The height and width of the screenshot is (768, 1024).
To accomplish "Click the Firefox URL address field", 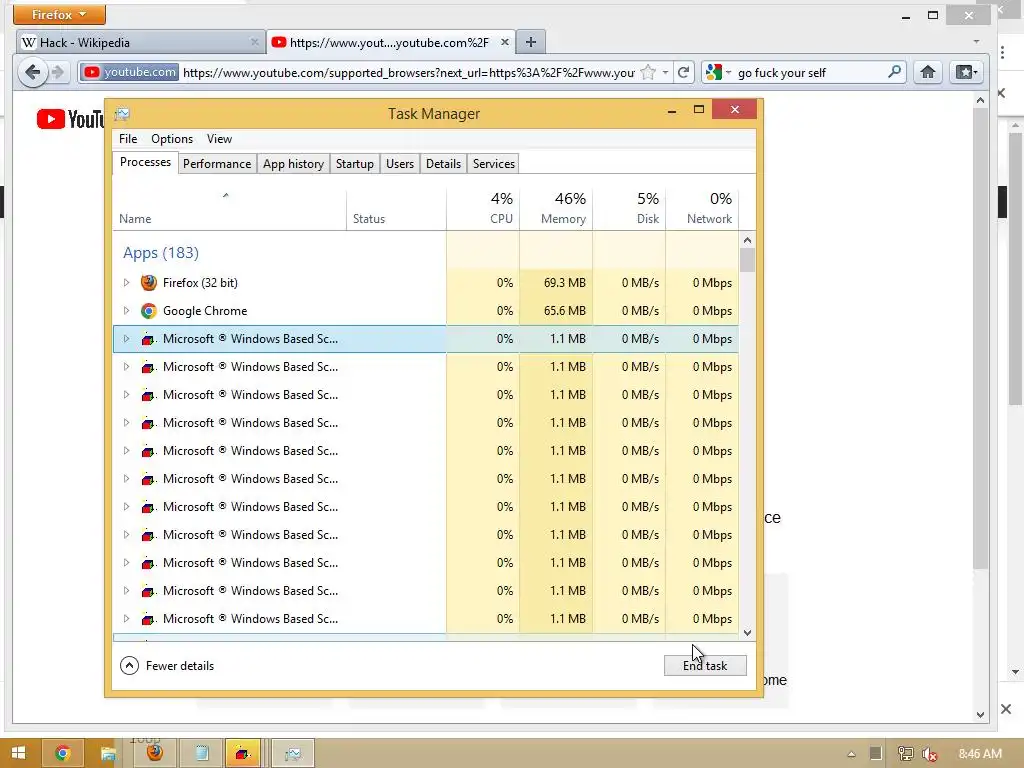I will point(408,72).
